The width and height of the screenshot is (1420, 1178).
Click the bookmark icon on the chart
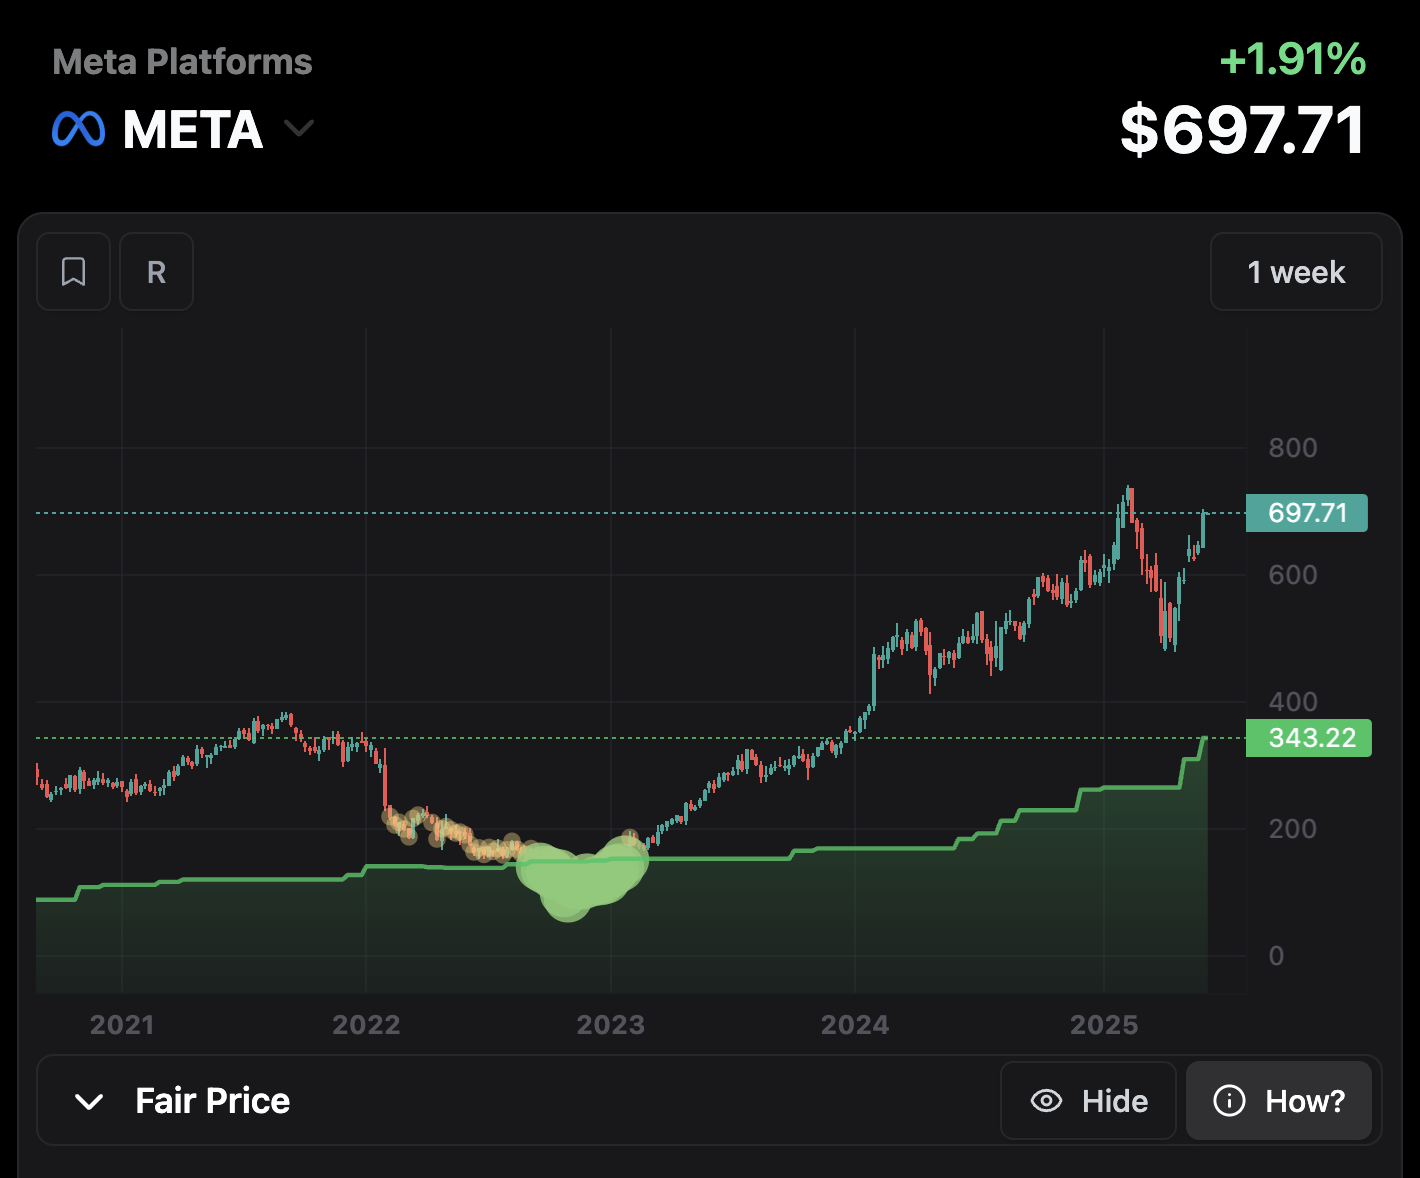(73, 271)
